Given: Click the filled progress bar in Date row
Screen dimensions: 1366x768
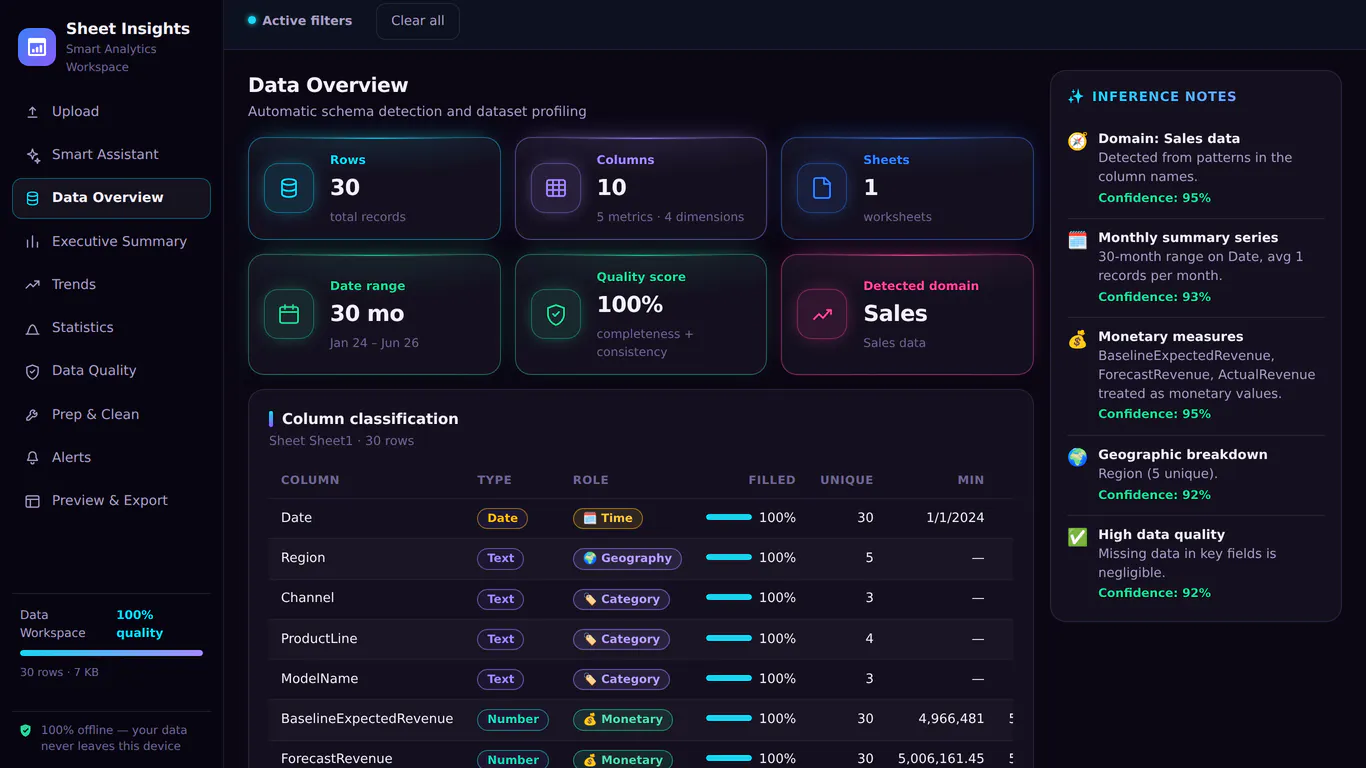Looking at the screenshot, I should click(729, 518).
